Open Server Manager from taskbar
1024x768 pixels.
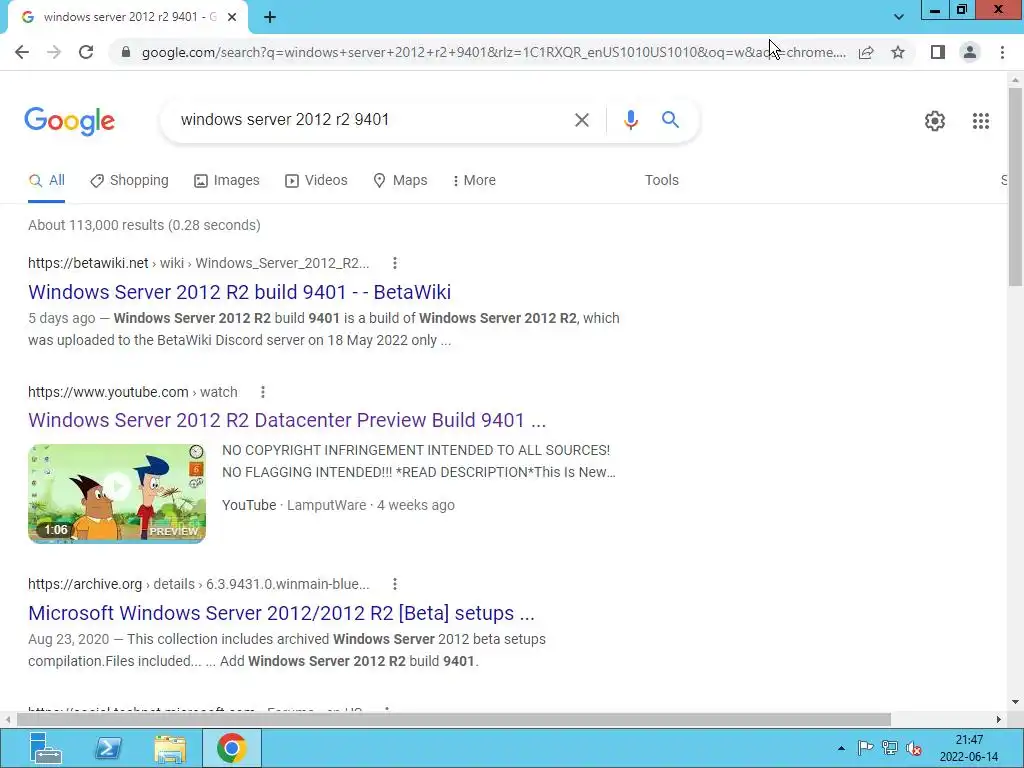pyautogui.click(x=44, y=748)
